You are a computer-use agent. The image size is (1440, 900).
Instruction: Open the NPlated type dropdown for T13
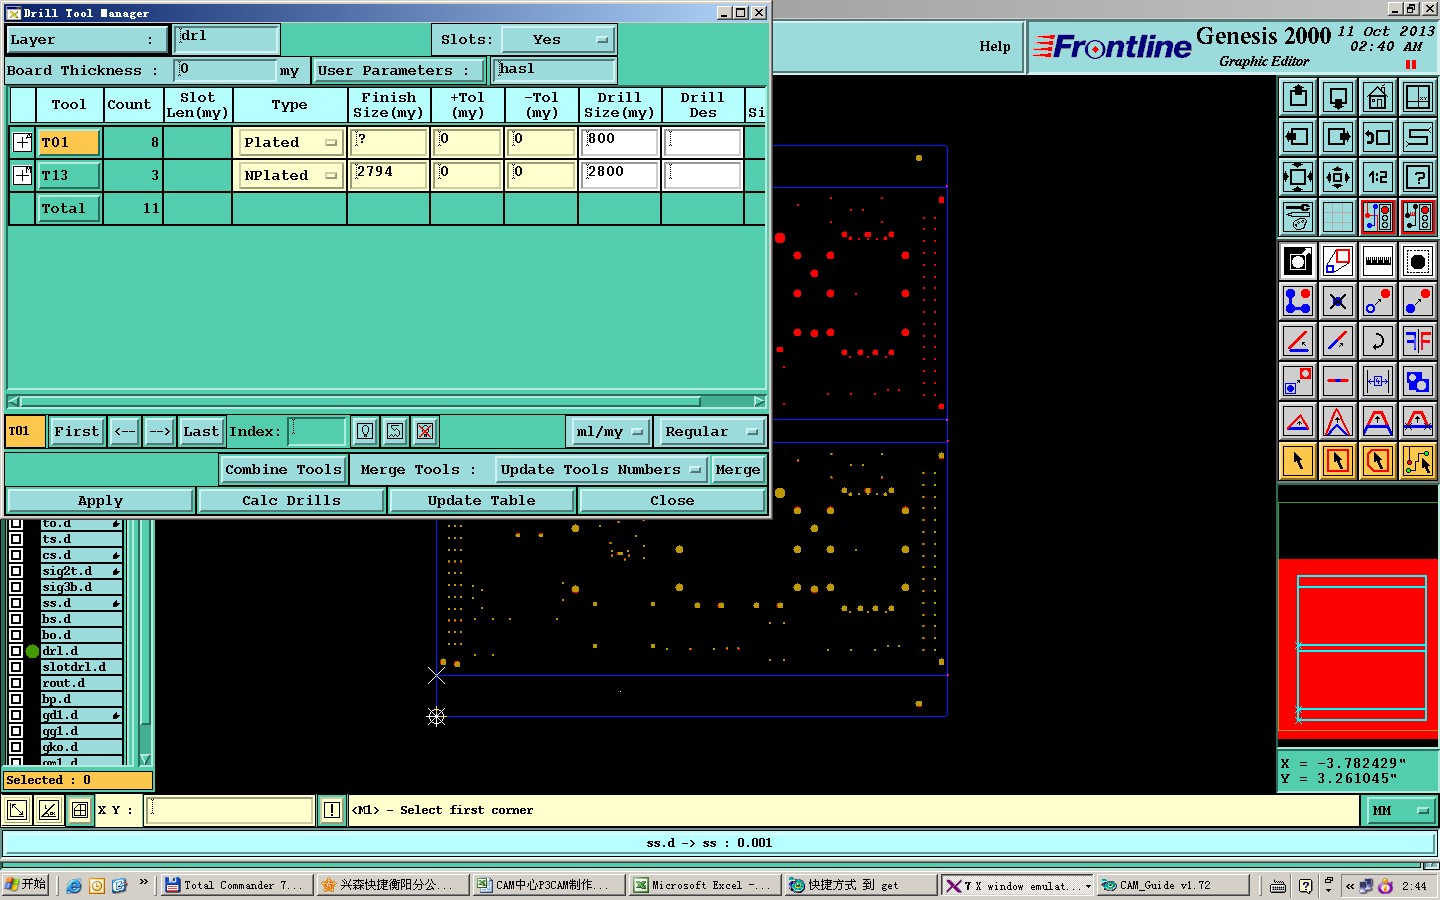[290, 176]
